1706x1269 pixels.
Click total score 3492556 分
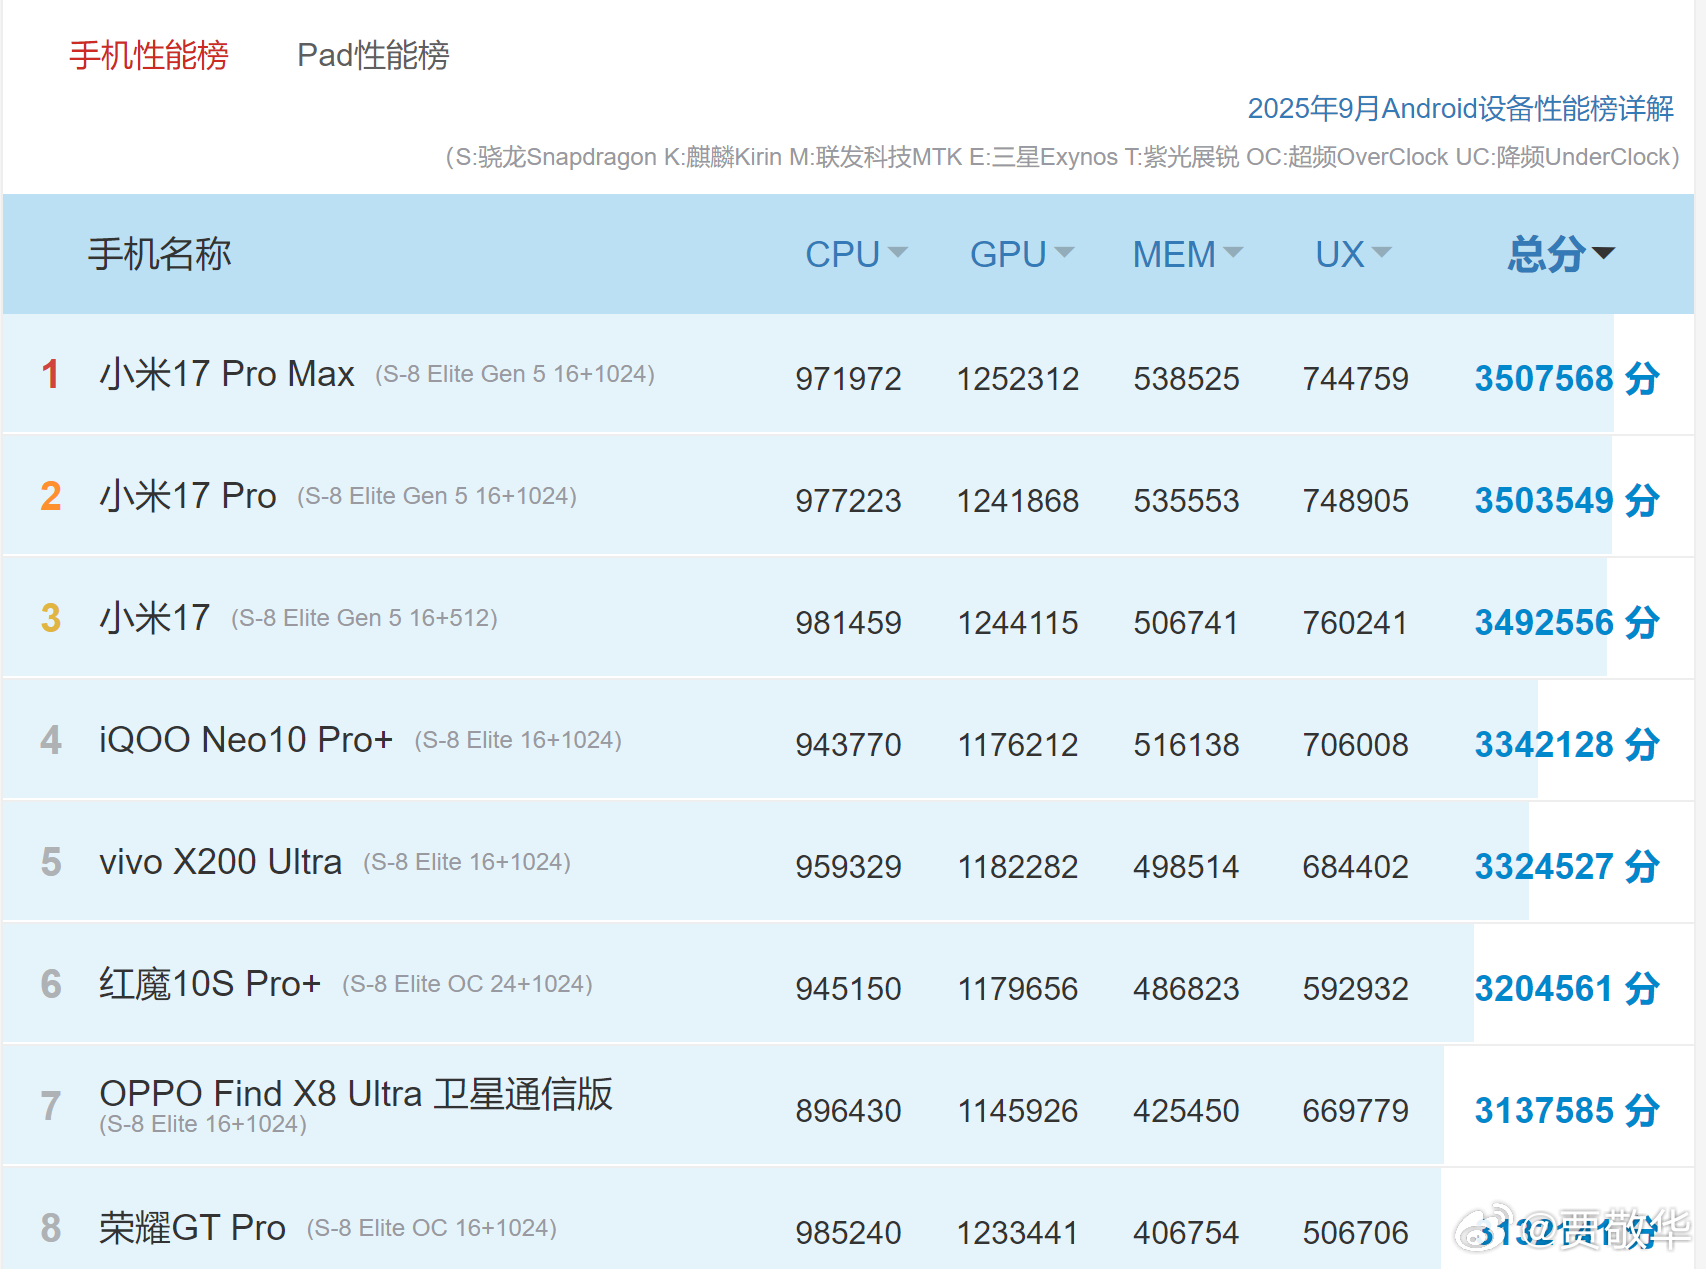(1567, 623)
